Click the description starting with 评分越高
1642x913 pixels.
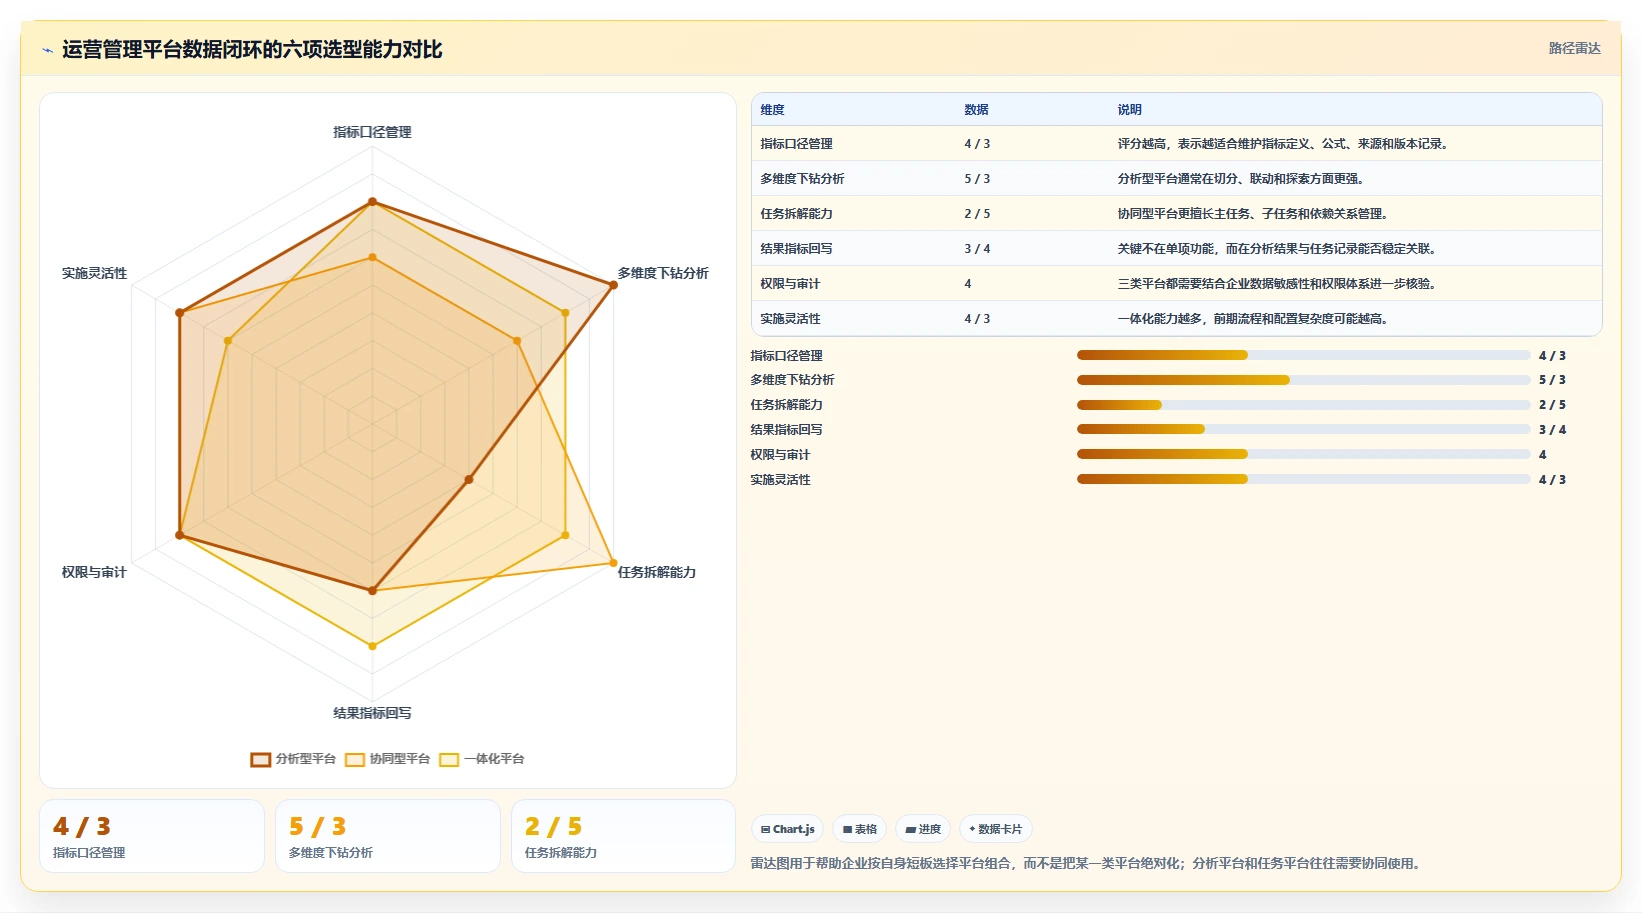1283,144
